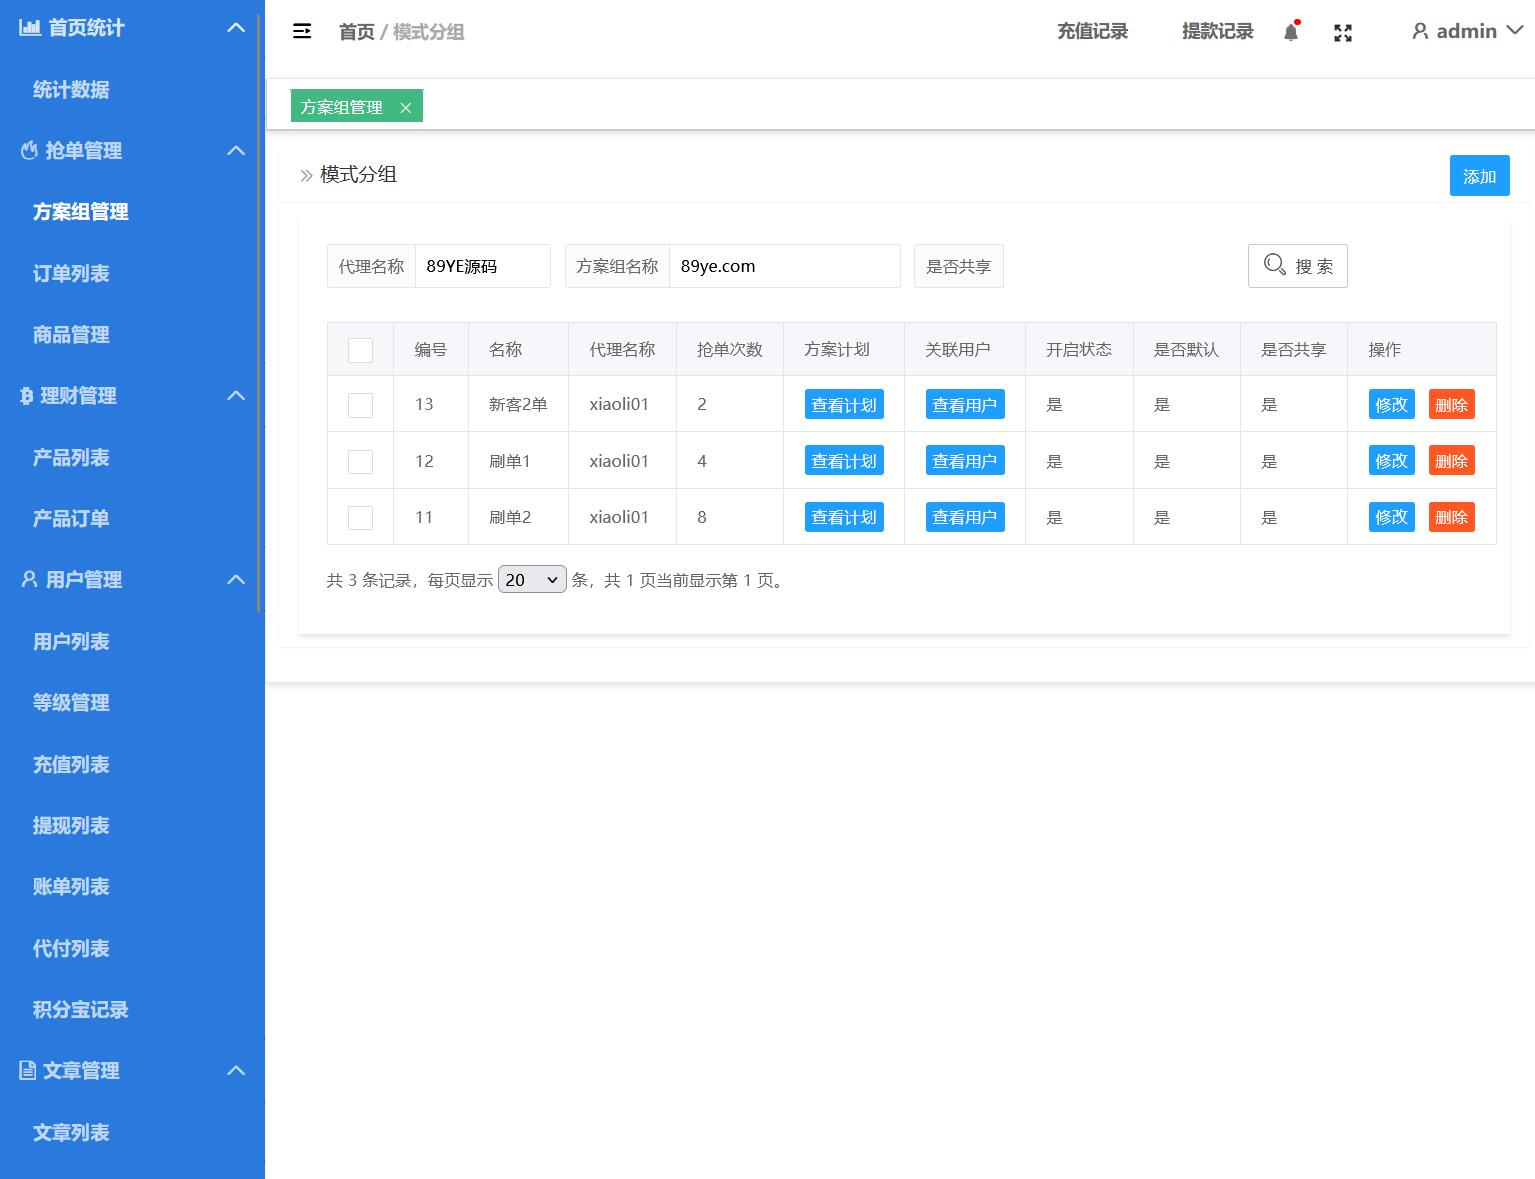Click the double arrow icon before 模式分组
Viewport: 1535px width, 1179px height.
click(x=306, y=176)
